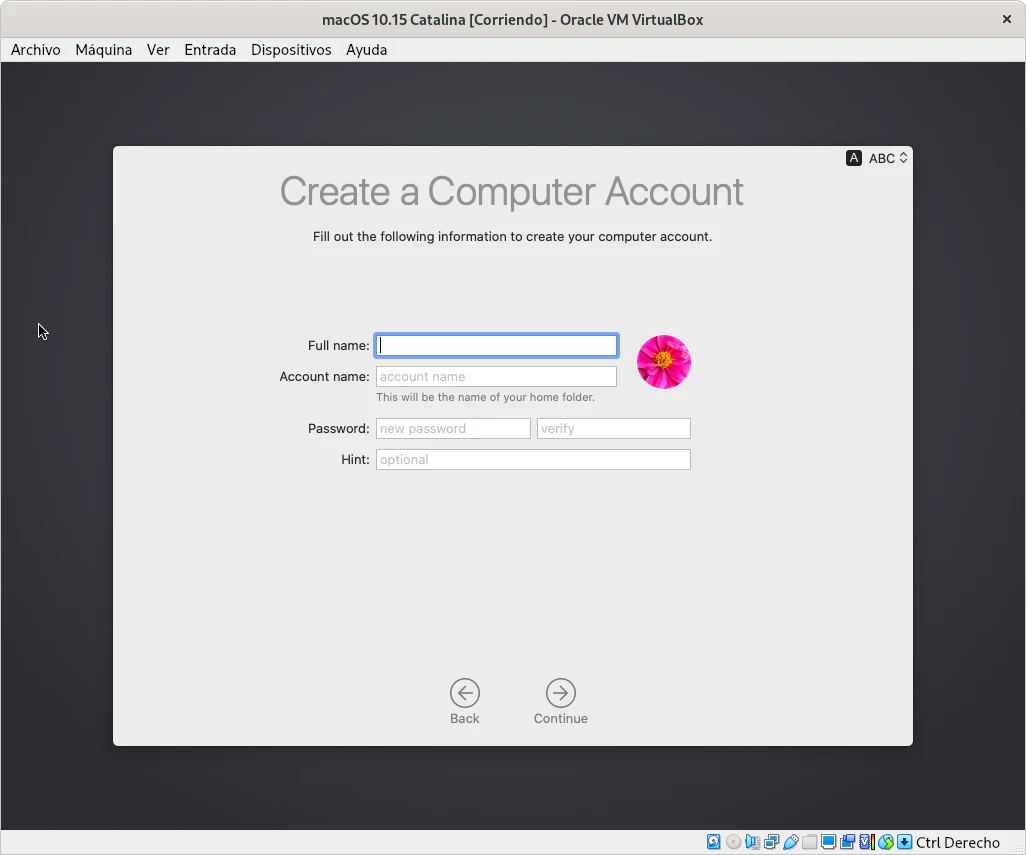Screen dimensions: 1026x855
Task: Click the USB devices status icon
Action: pyautogui.click(x=791, y=842)
